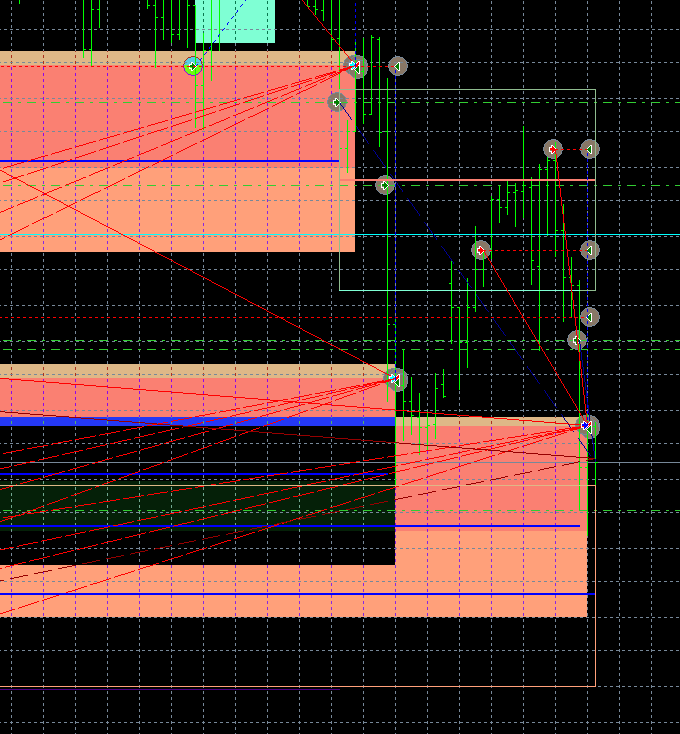Click the thin salmon line inside outlined box
The width and height of the screenshot is (680, 734).
point(467,180)
